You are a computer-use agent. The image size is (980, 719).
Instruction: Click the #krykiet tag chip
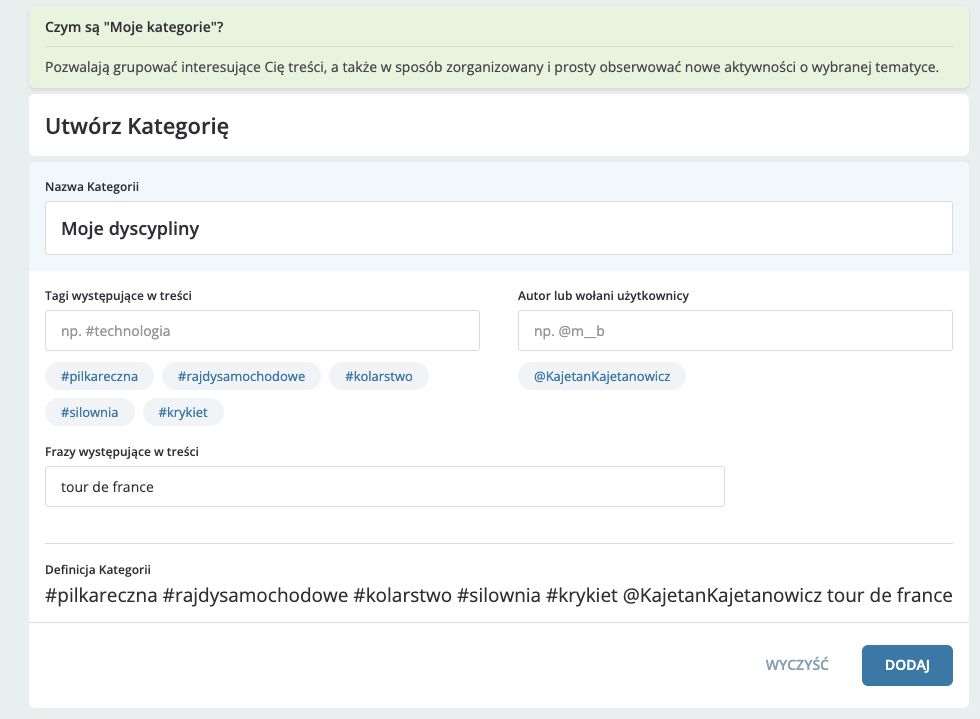183,412
